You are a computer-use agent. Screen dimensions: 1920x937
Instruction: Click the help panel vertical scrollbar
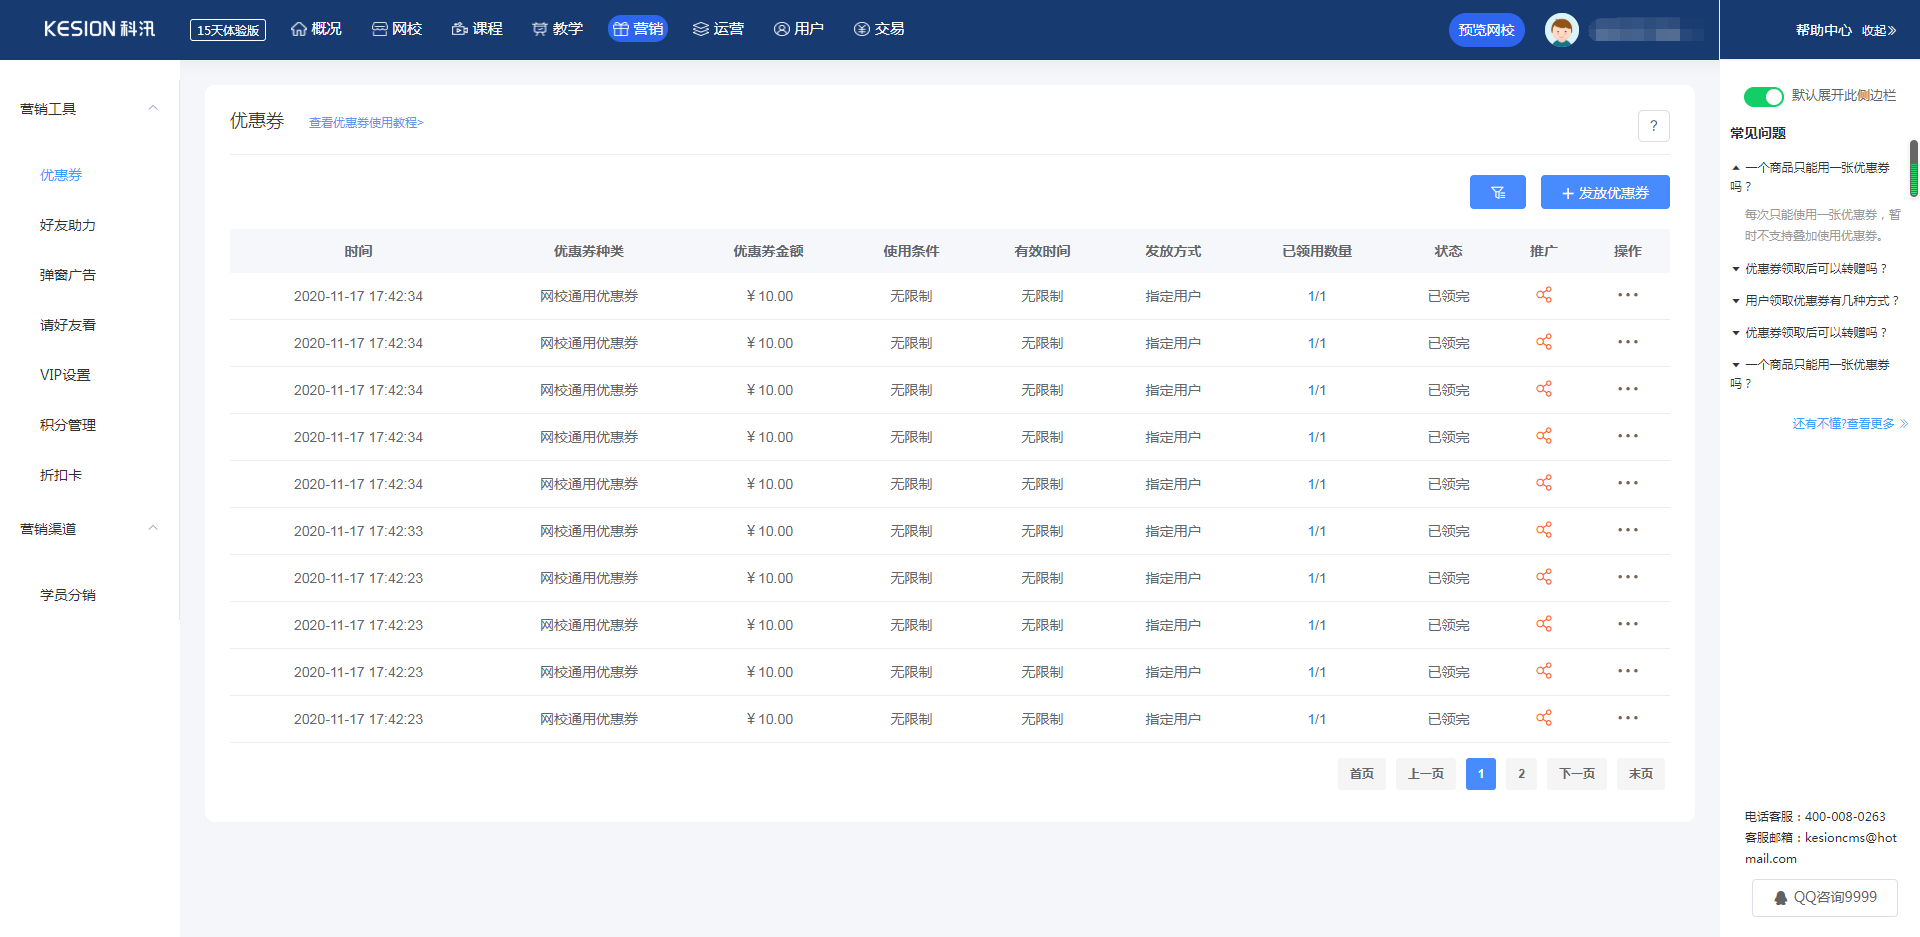(x=1913, y=170)
